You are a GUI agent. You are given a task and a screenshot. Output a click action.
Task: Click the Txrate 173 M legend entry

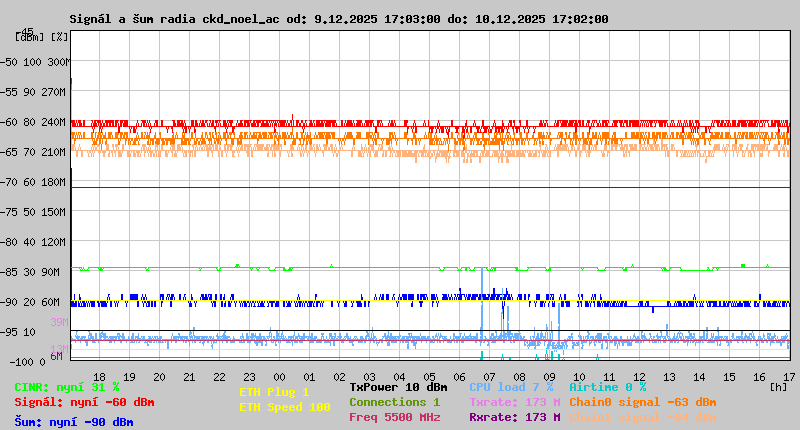click(x=514, y=402)
